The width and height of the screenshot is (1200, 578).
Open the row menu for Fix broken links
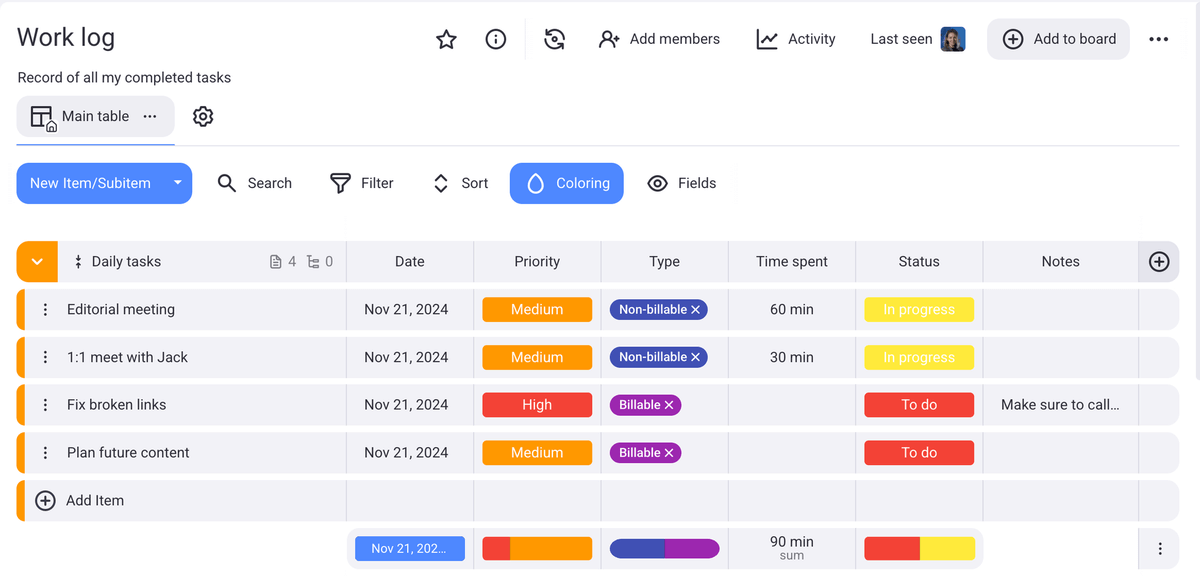pyautogui.click(x=45, y=404)
